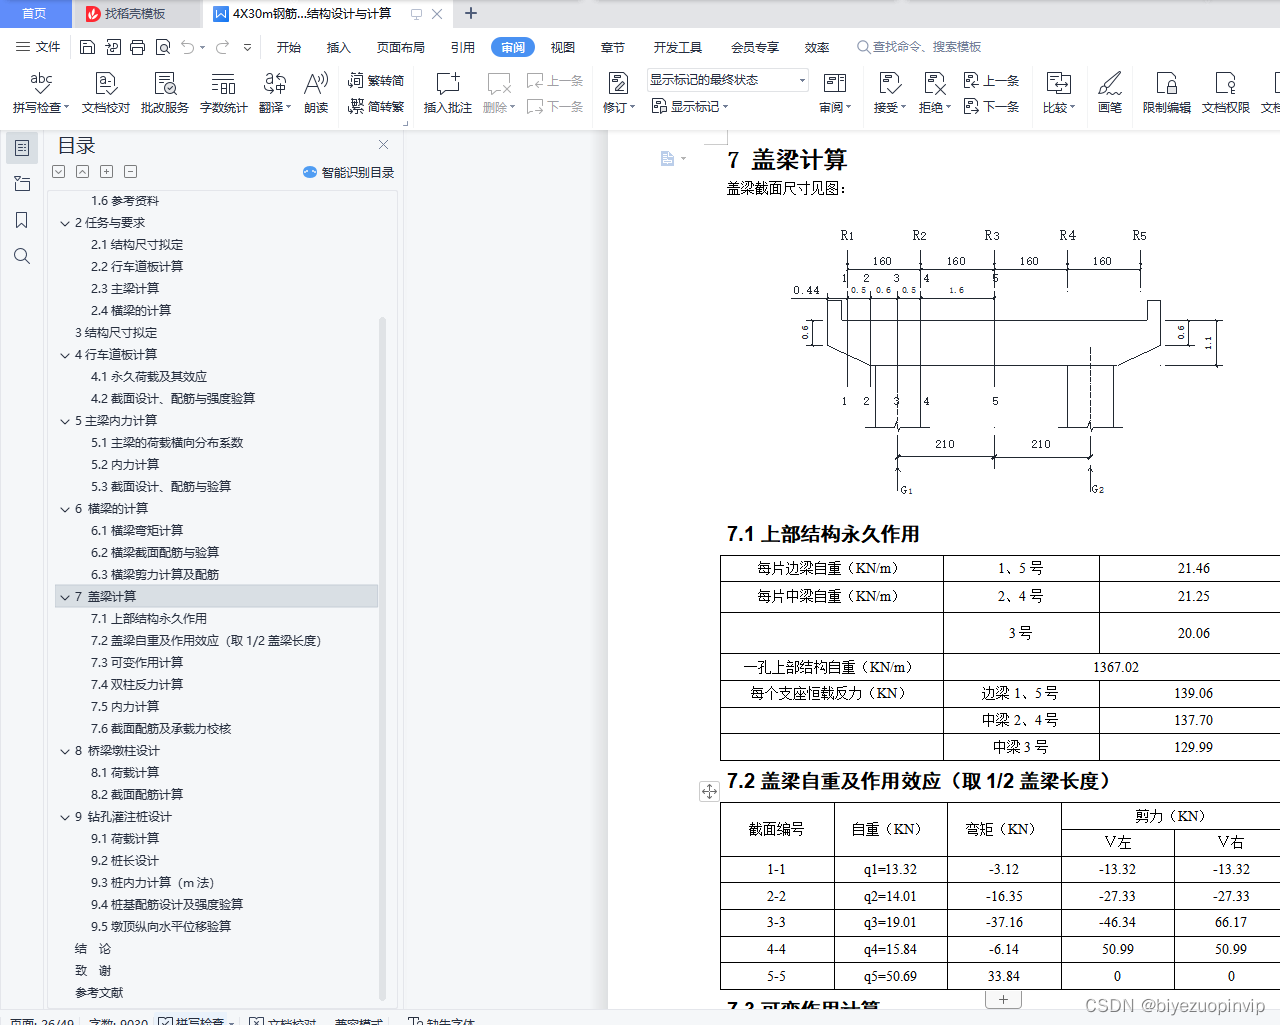Click the 查找命令、搜索模板 search field
The height and width of the screenshot is (1025, 1280).
point(919,47)
